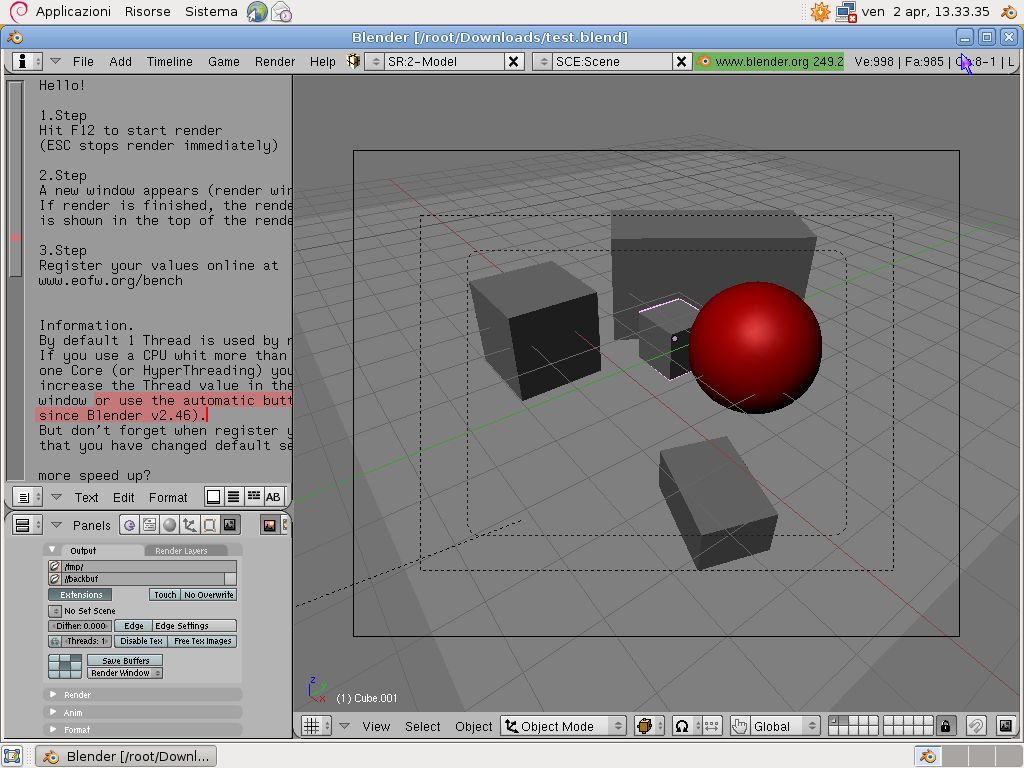This screenshot has height=768, width=1024.
Task: Collapse the Output panel triangle
Action: tap(52, 550)
